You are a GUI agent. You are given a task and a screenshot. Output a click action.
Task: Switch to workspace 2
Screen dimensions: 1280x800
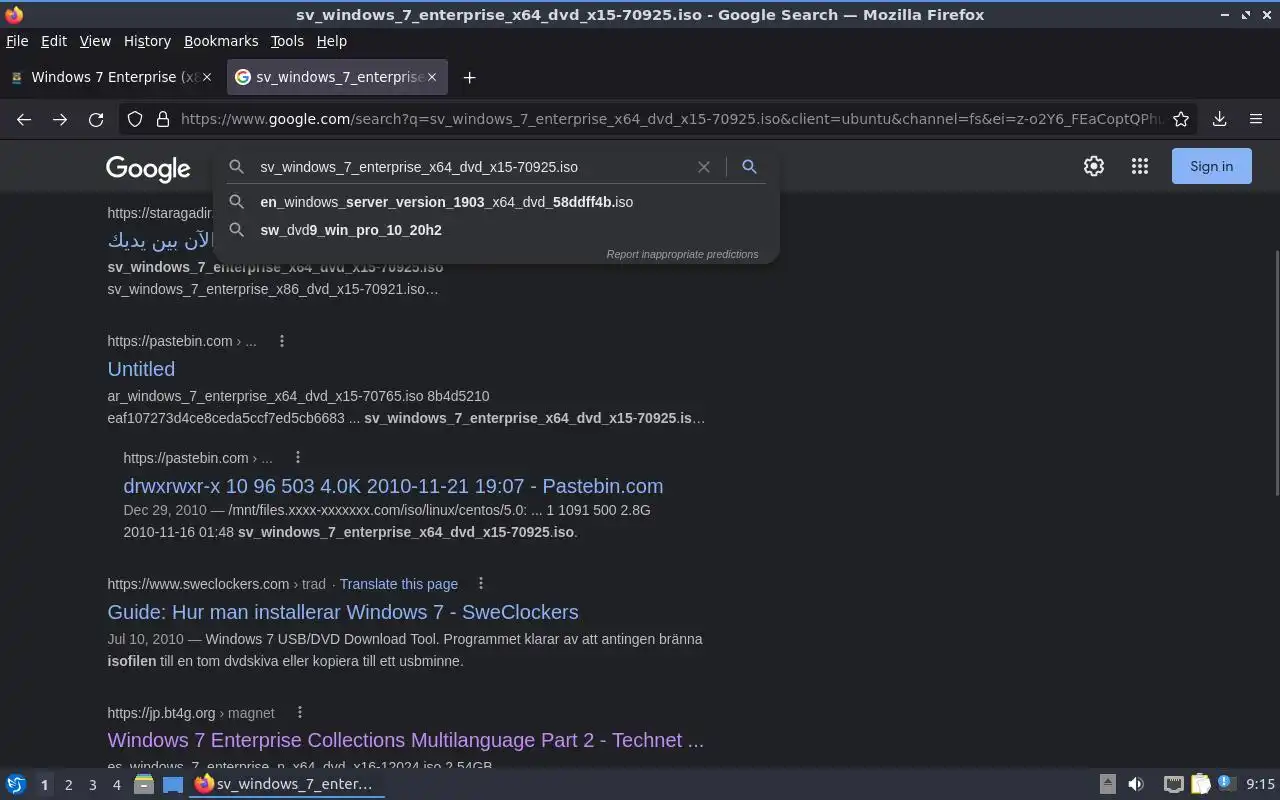click(68, 785)
